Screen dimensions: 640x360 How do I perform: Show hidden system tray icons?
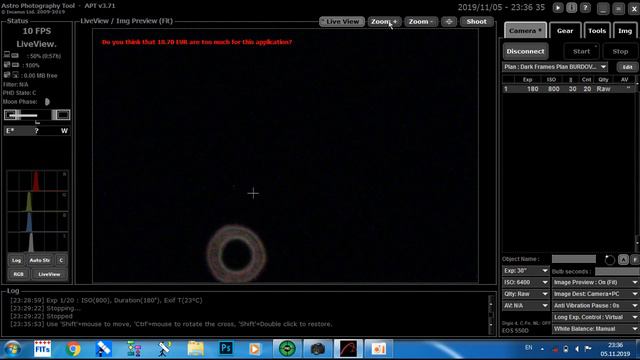tap(542, 349)
